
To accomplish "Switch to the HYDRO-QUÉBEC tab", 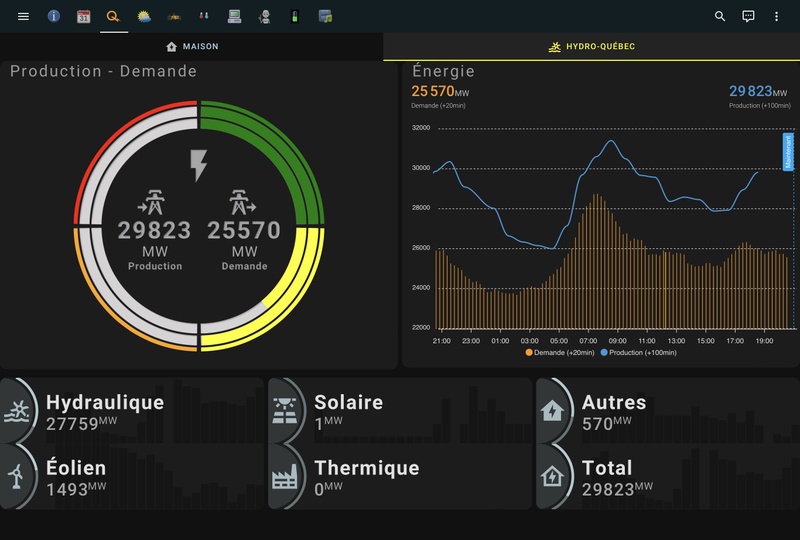I will coord(591,46).
